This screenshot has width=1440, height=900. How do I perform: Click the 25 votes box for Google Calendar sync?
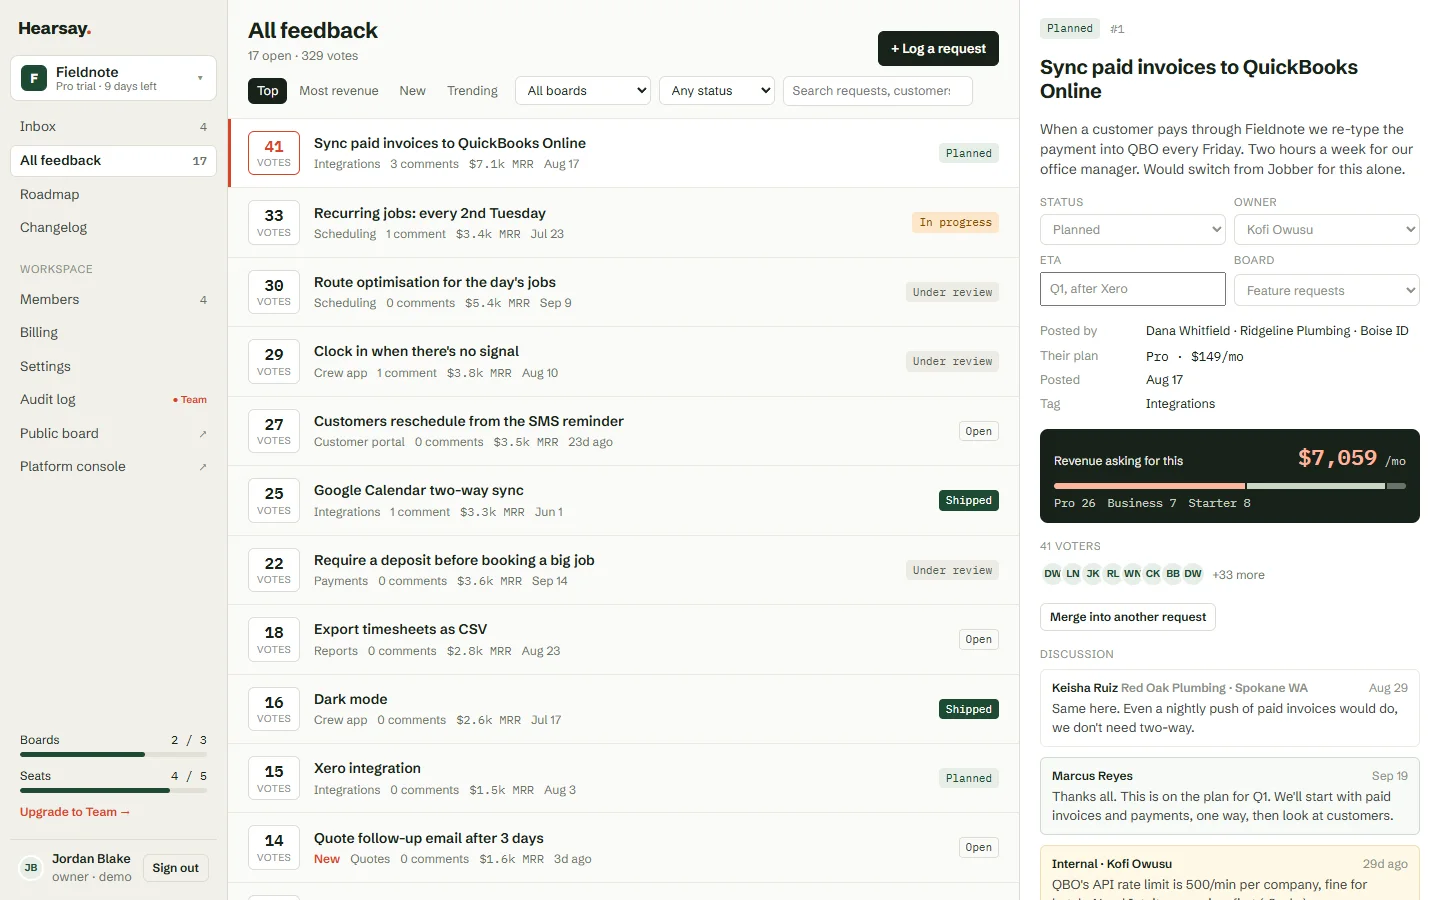tap(274, 500)
